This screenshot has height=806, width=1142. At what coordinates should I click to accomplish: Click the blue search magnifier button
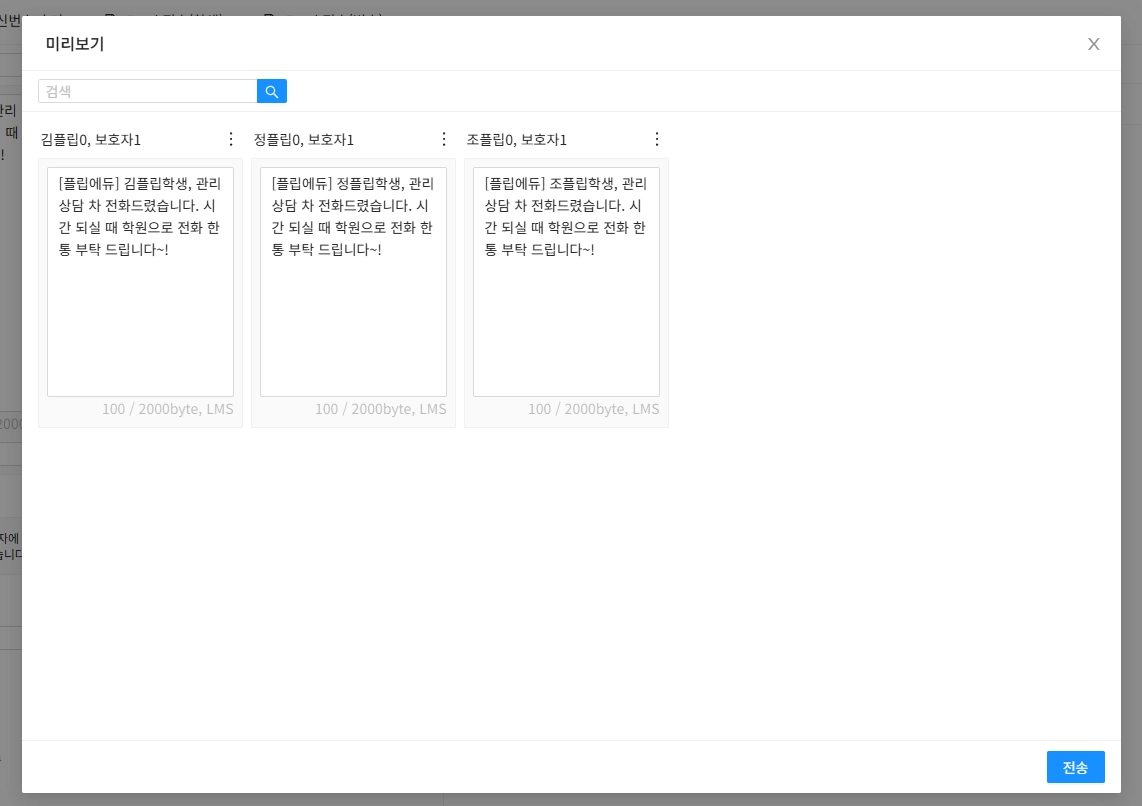272,91
